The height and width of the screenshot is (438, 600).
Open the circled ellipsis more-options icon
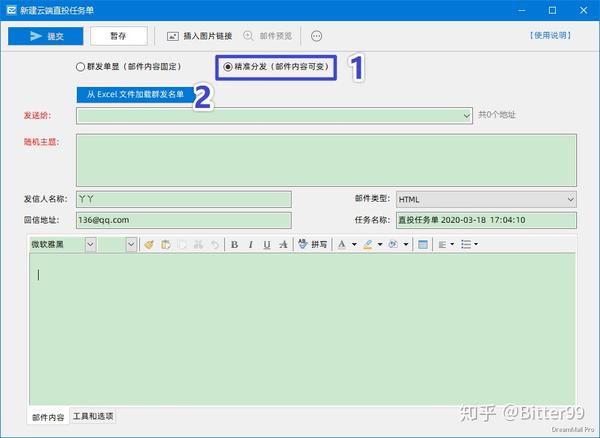pyautogui.click(x=316, y=36)
